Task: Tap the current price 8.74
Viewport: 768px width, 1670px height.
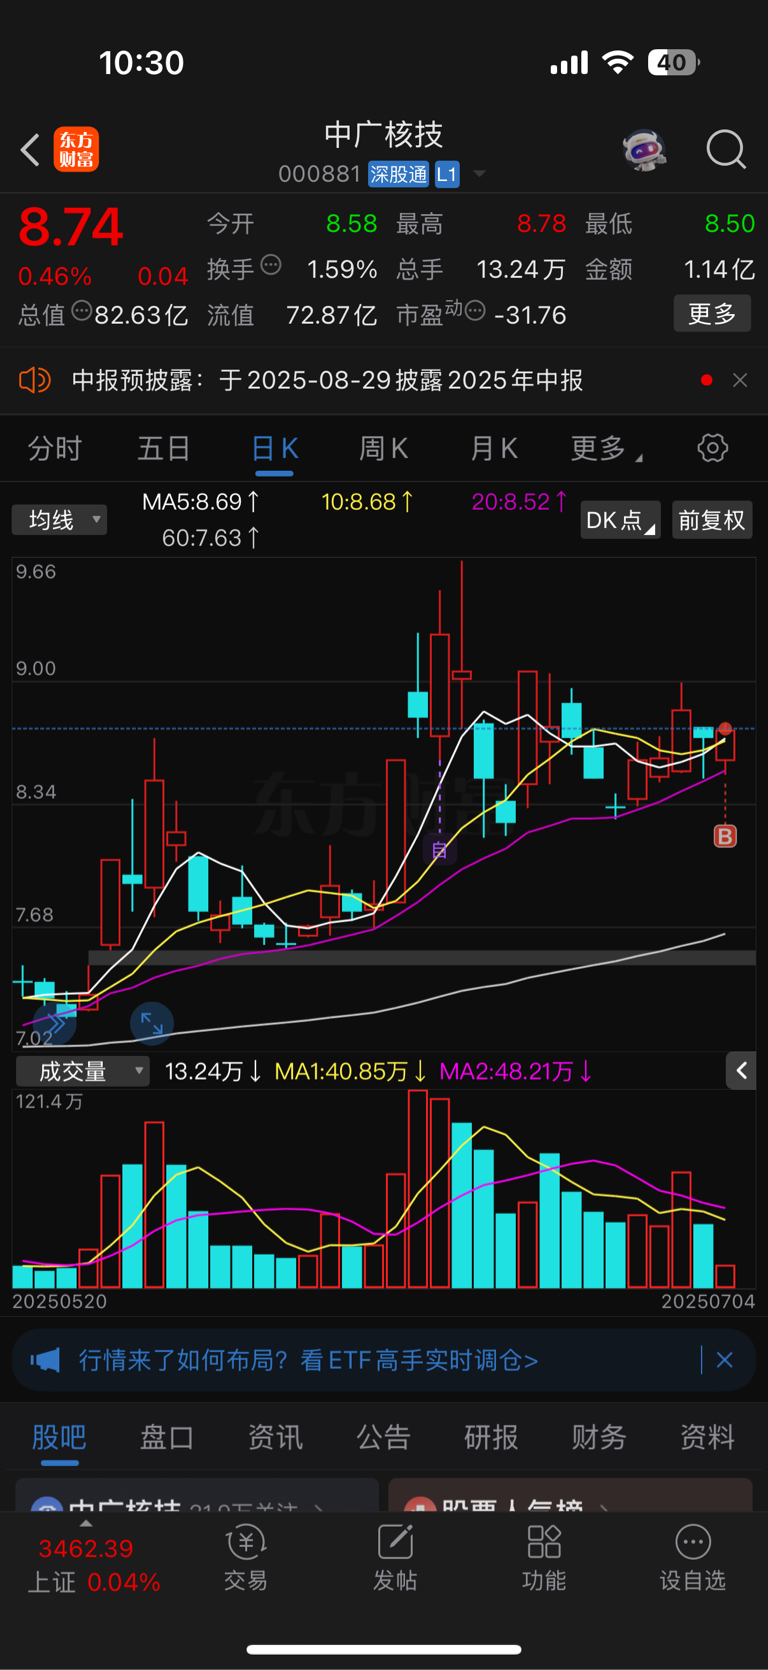Action: coord(71,227)
